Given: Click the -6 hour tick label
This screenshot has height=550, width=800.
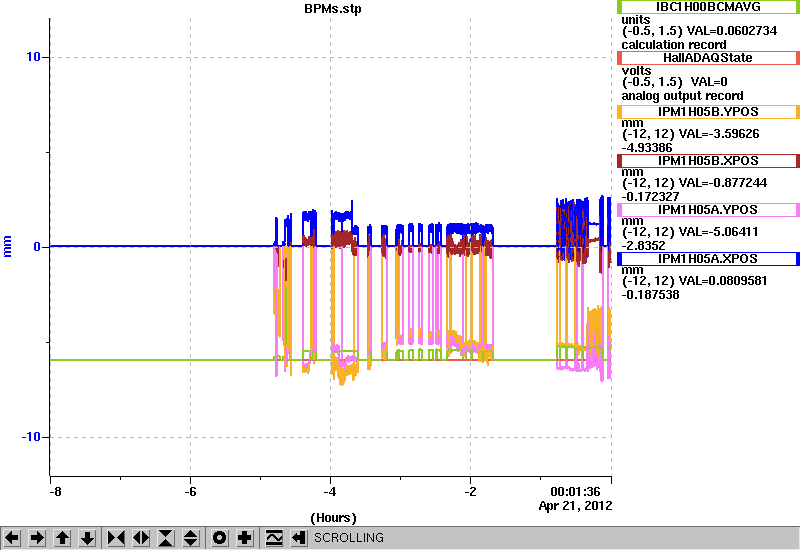Looking at the screenshot, I should (190, 492).
